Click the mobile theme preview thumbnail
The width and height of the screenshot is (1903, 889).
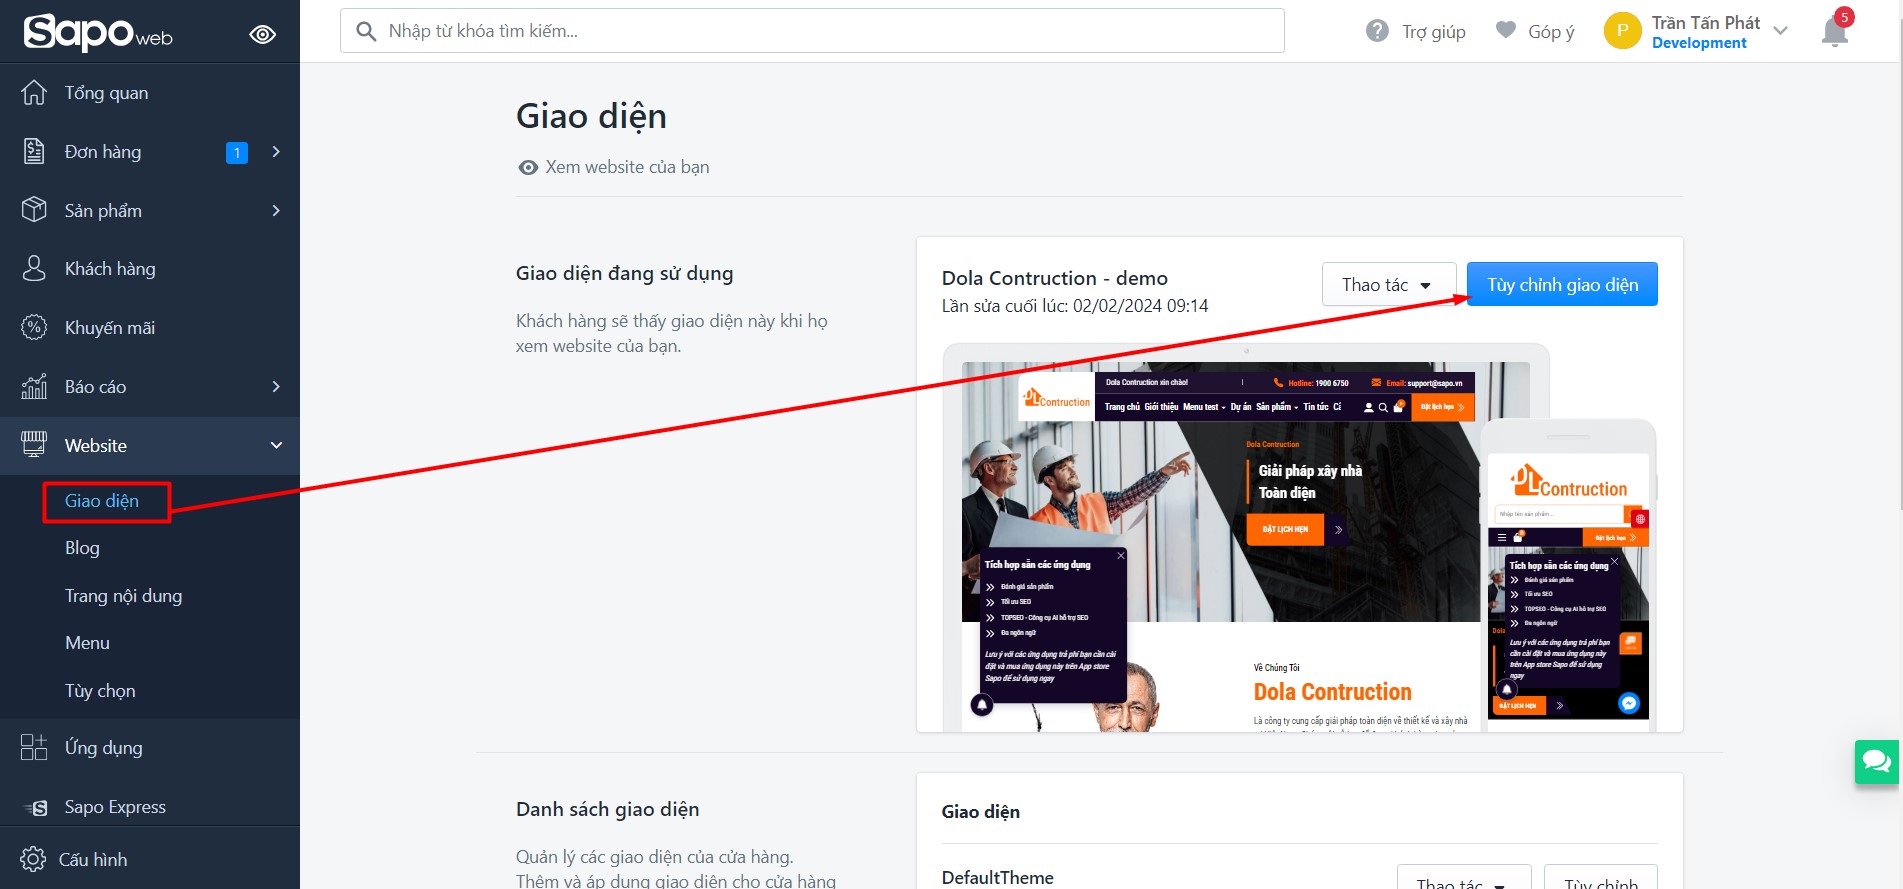coord(1568,576)
